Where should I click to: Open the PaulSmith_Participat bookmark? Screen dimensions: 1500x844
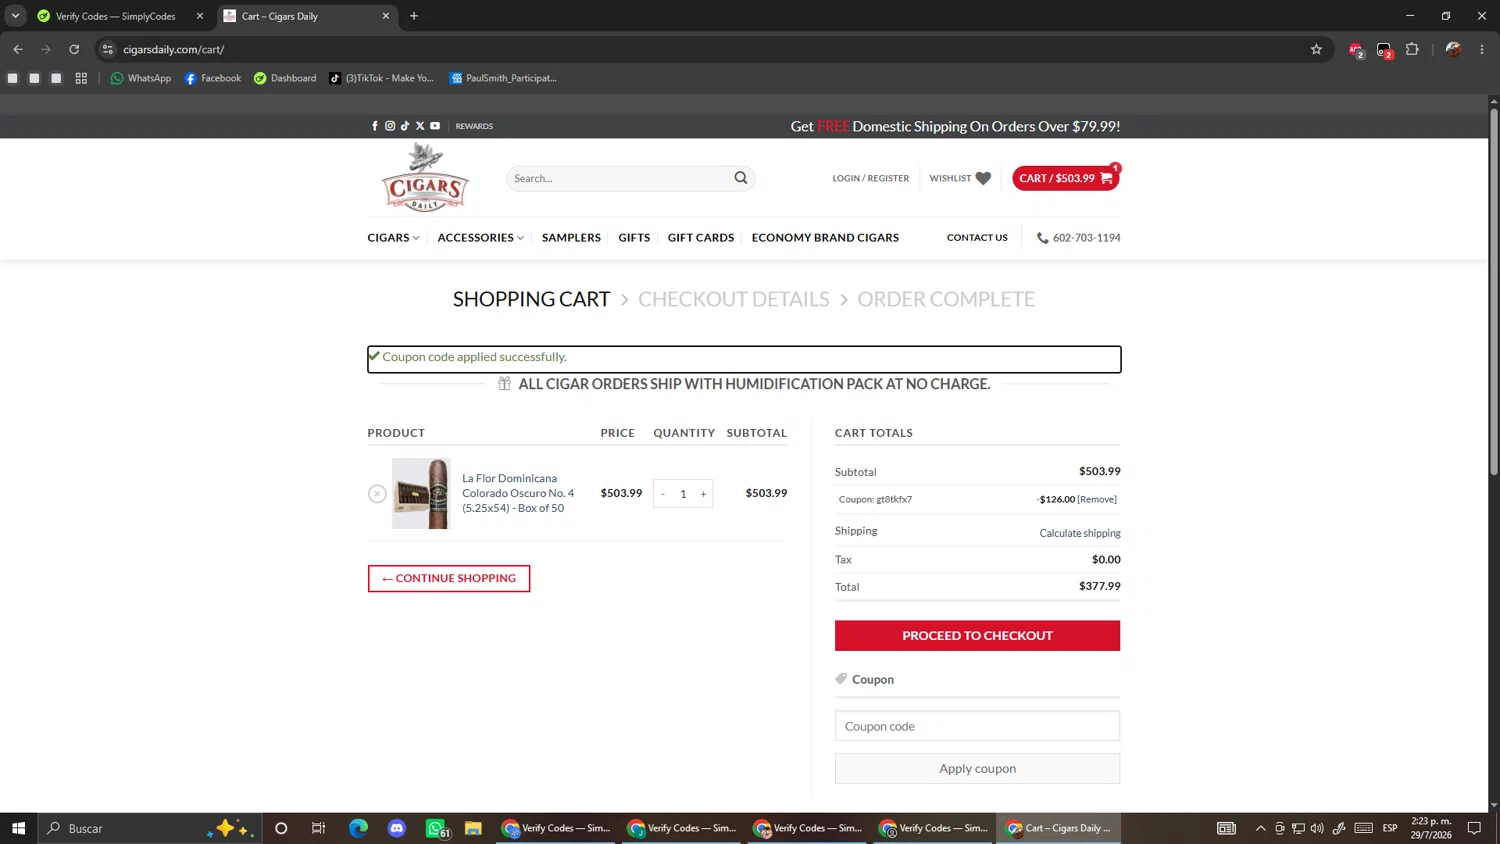pyautogui.click(x=503, y=78)
